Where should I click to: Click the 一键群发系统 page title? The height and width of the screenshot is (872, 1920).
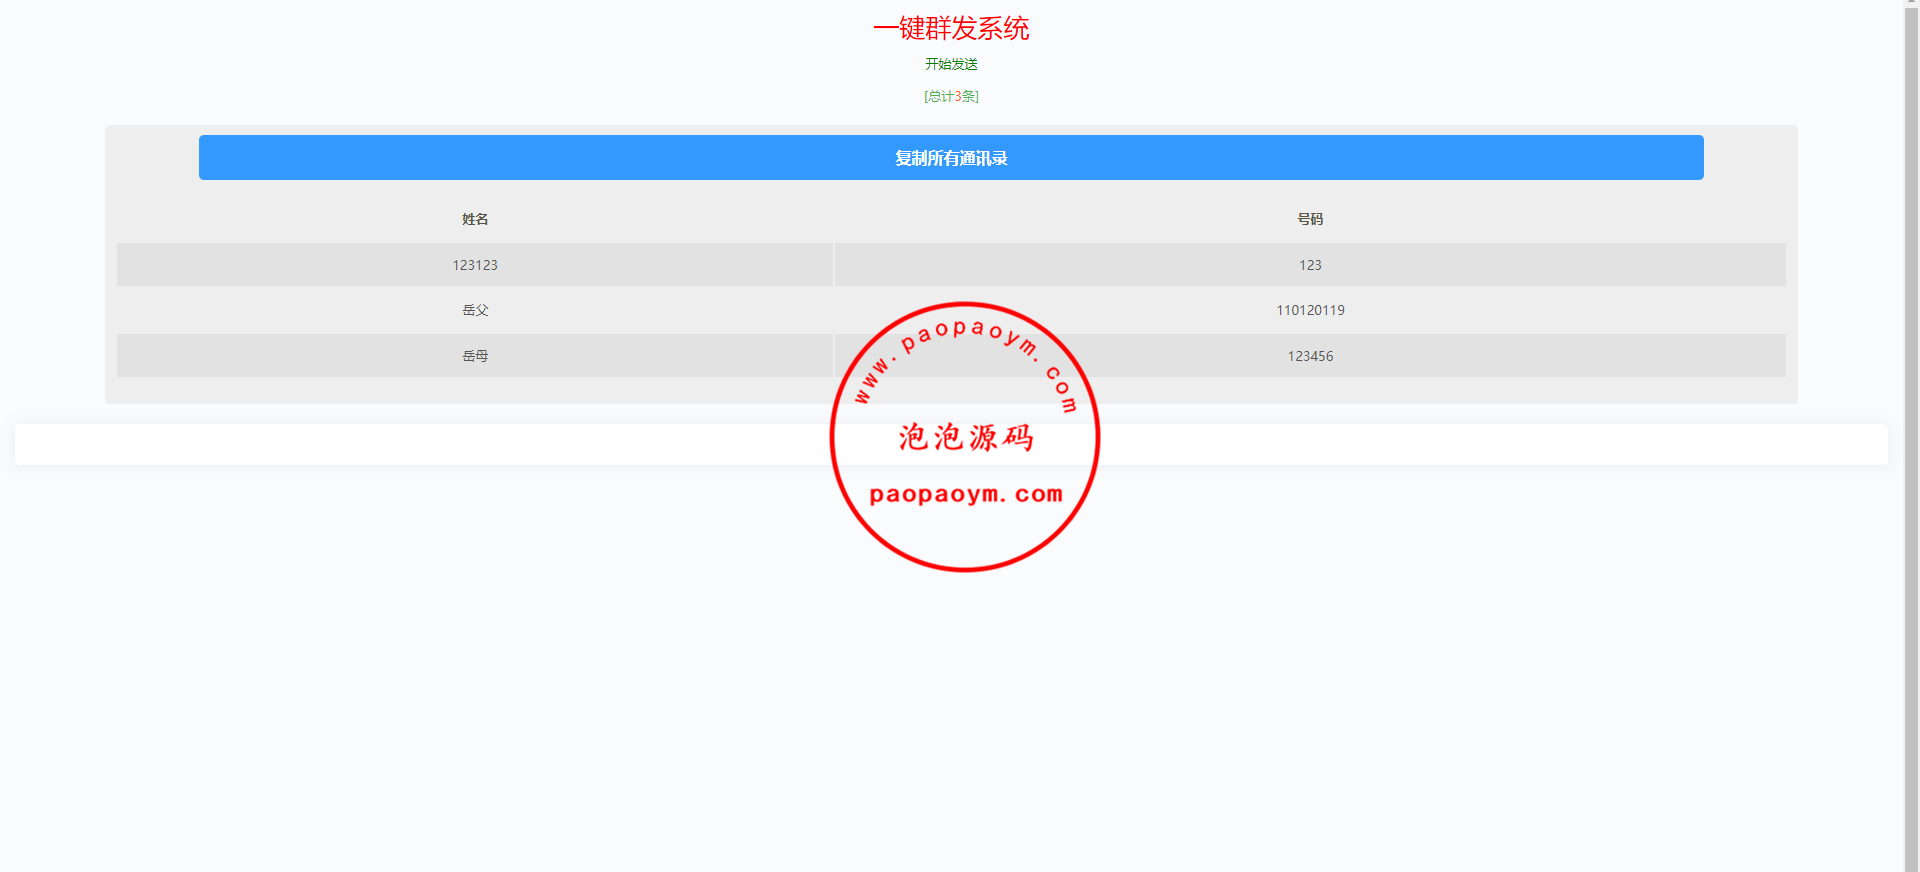[951, 28]
